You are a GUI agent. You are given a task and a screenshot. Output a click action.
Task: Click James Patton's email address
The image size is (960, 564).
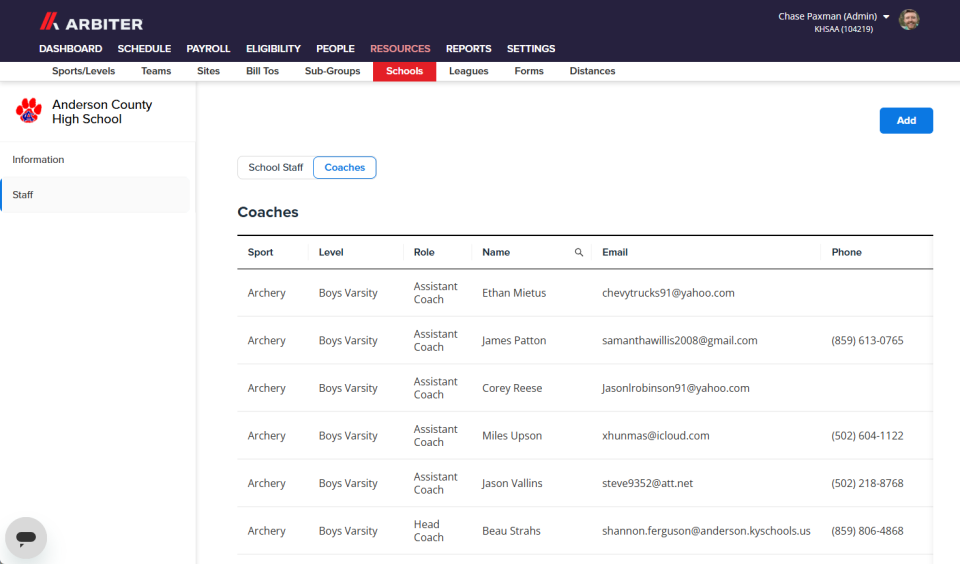680,340
